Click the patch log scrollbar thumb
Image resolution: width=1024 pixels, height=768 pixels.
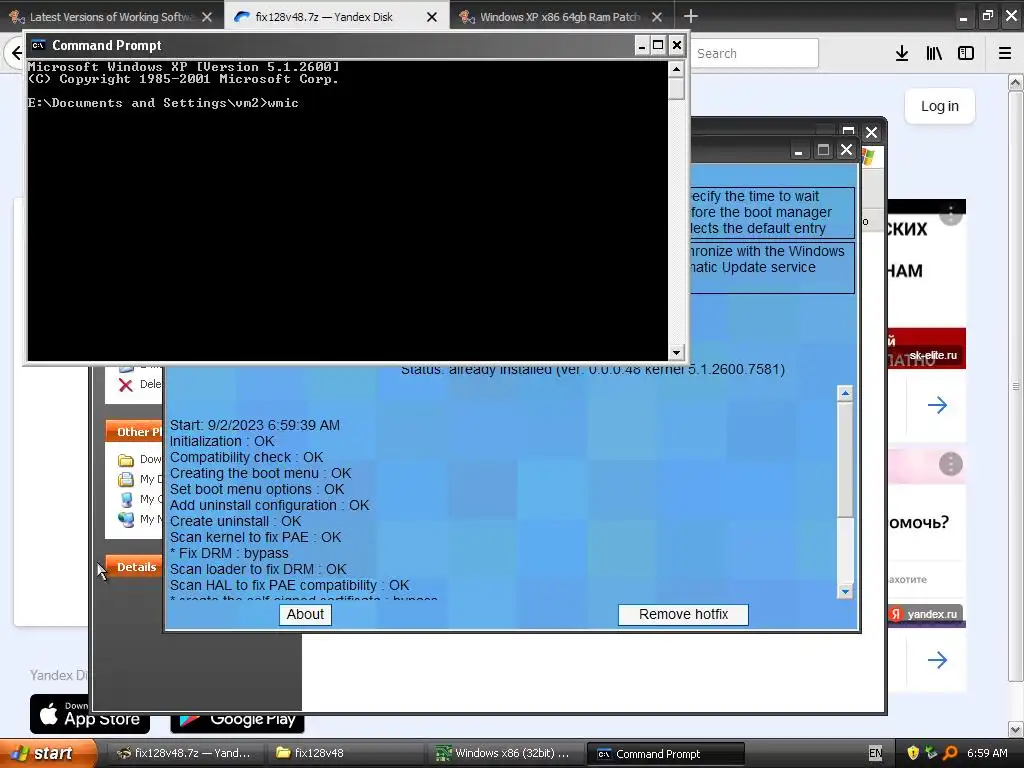(x=845, y=459)
